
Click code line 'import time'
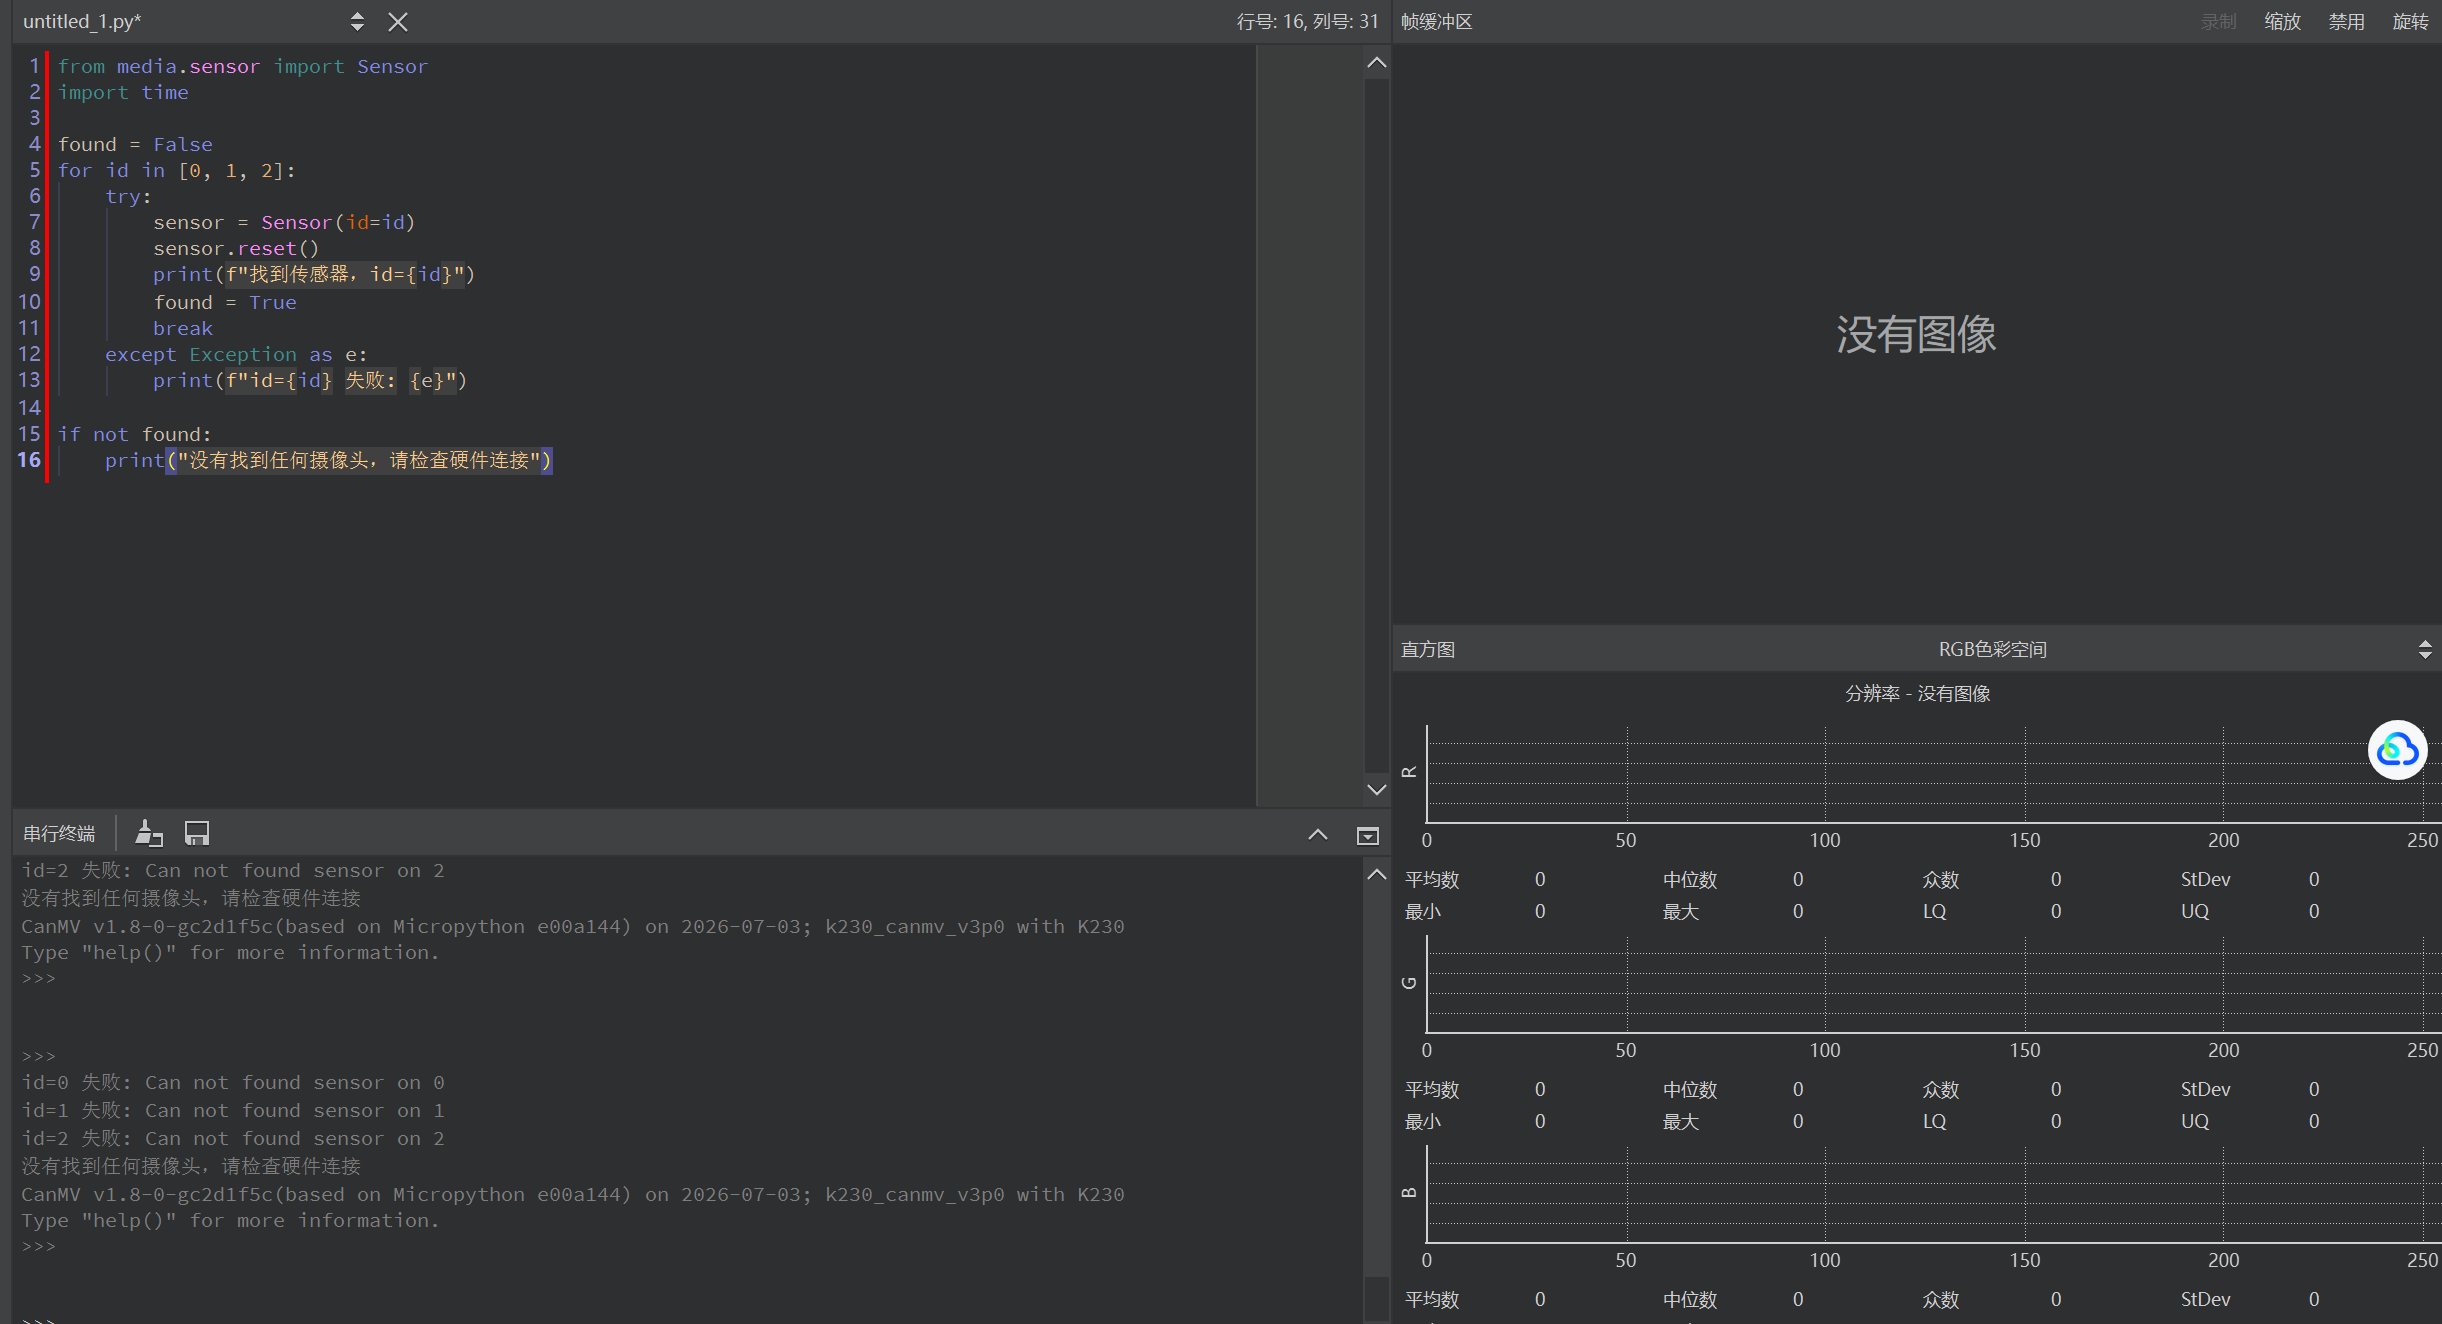123,92
